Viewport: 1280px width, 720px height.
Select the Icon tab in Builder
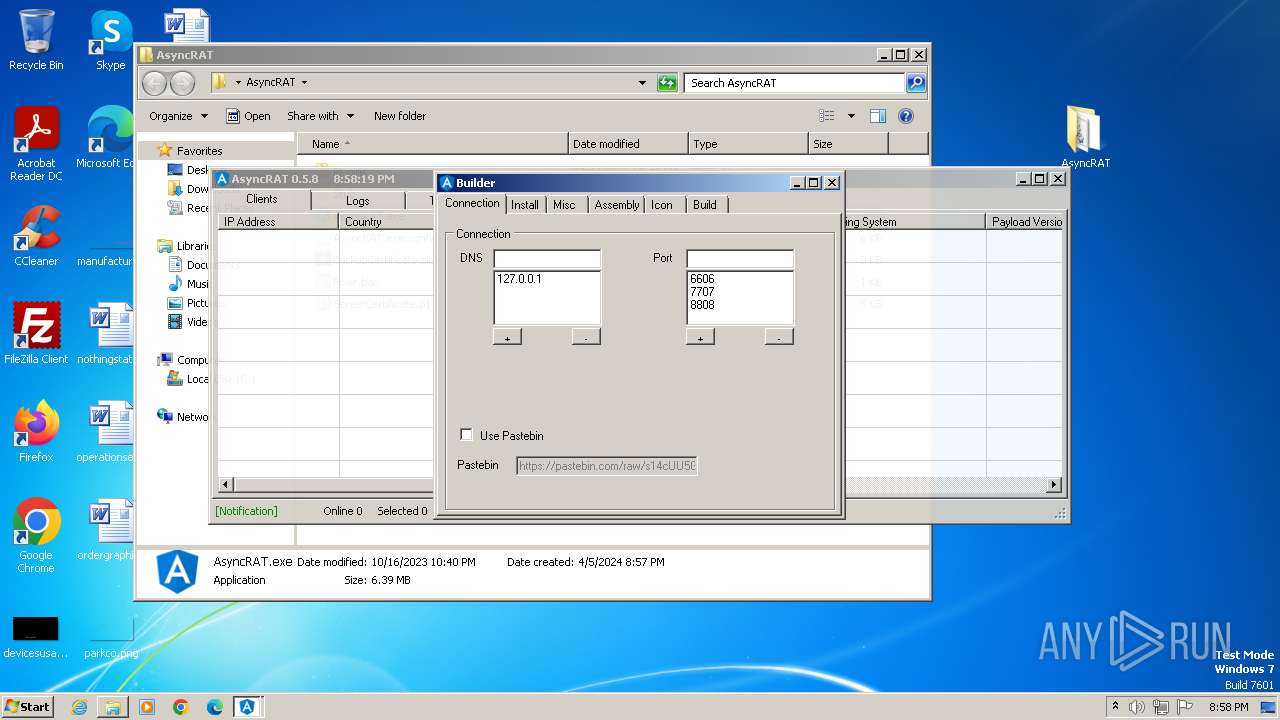coord(662,204)
